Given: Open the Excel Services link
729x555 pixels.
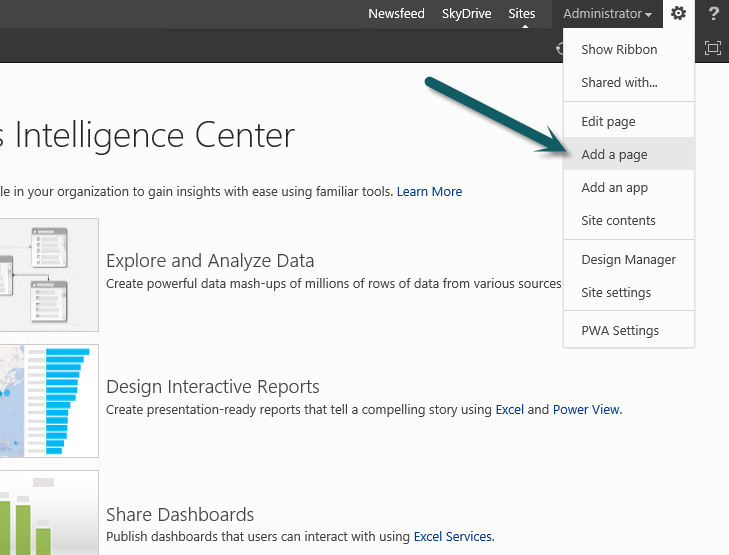Looking at the screenshot, I should 453,537.
